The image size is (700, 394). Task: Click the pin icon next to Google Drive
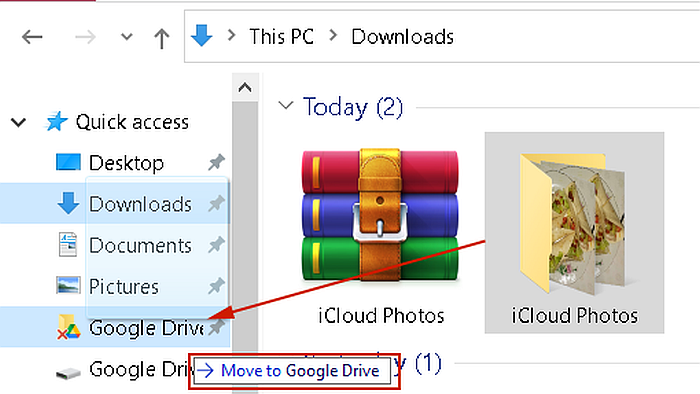click(x=217, y=328)
